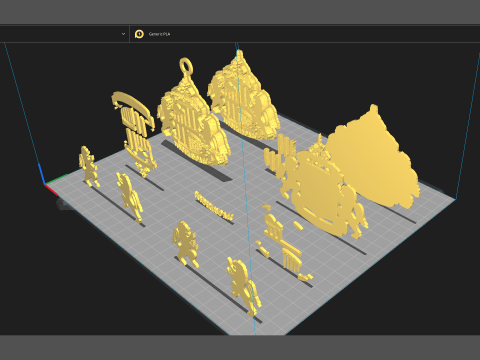Viewport: 480px width, 360px height.
Task: Click the extruder 1 material icon
Action: click(x=139, y=34)
